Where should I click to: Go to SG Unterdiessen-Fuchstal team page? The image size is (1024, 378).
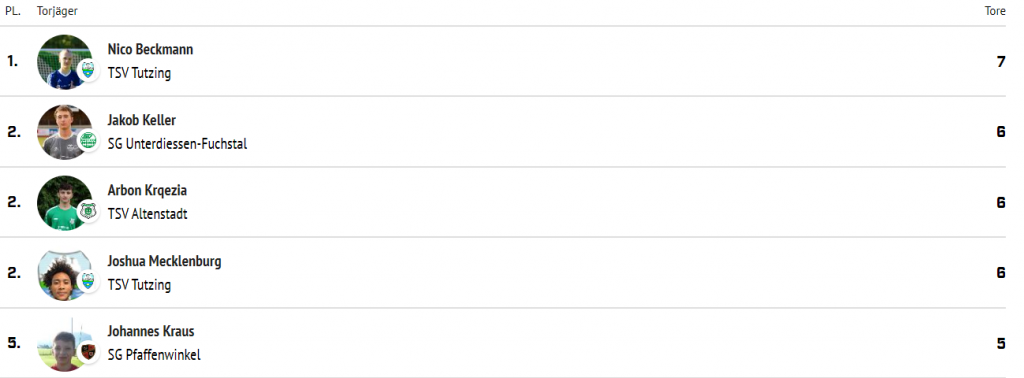(x=178, y=144)
